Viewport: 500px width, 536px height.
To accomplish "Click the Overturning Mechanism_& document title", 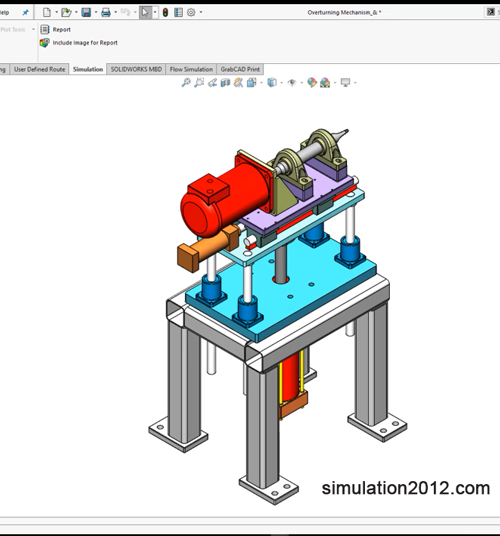I will pos(344,13).
